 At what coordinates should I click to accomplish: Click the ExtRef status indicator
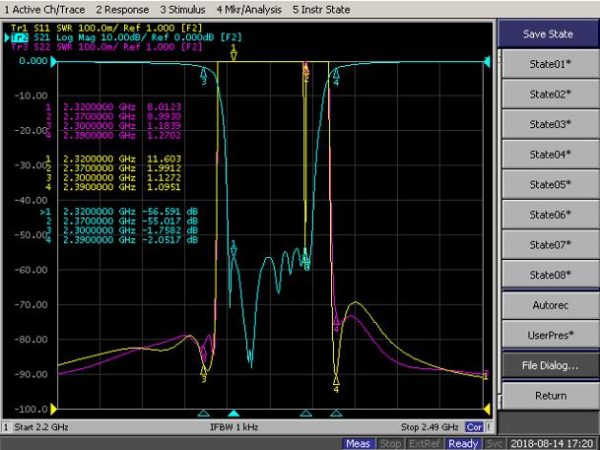(x=424, y=443)
